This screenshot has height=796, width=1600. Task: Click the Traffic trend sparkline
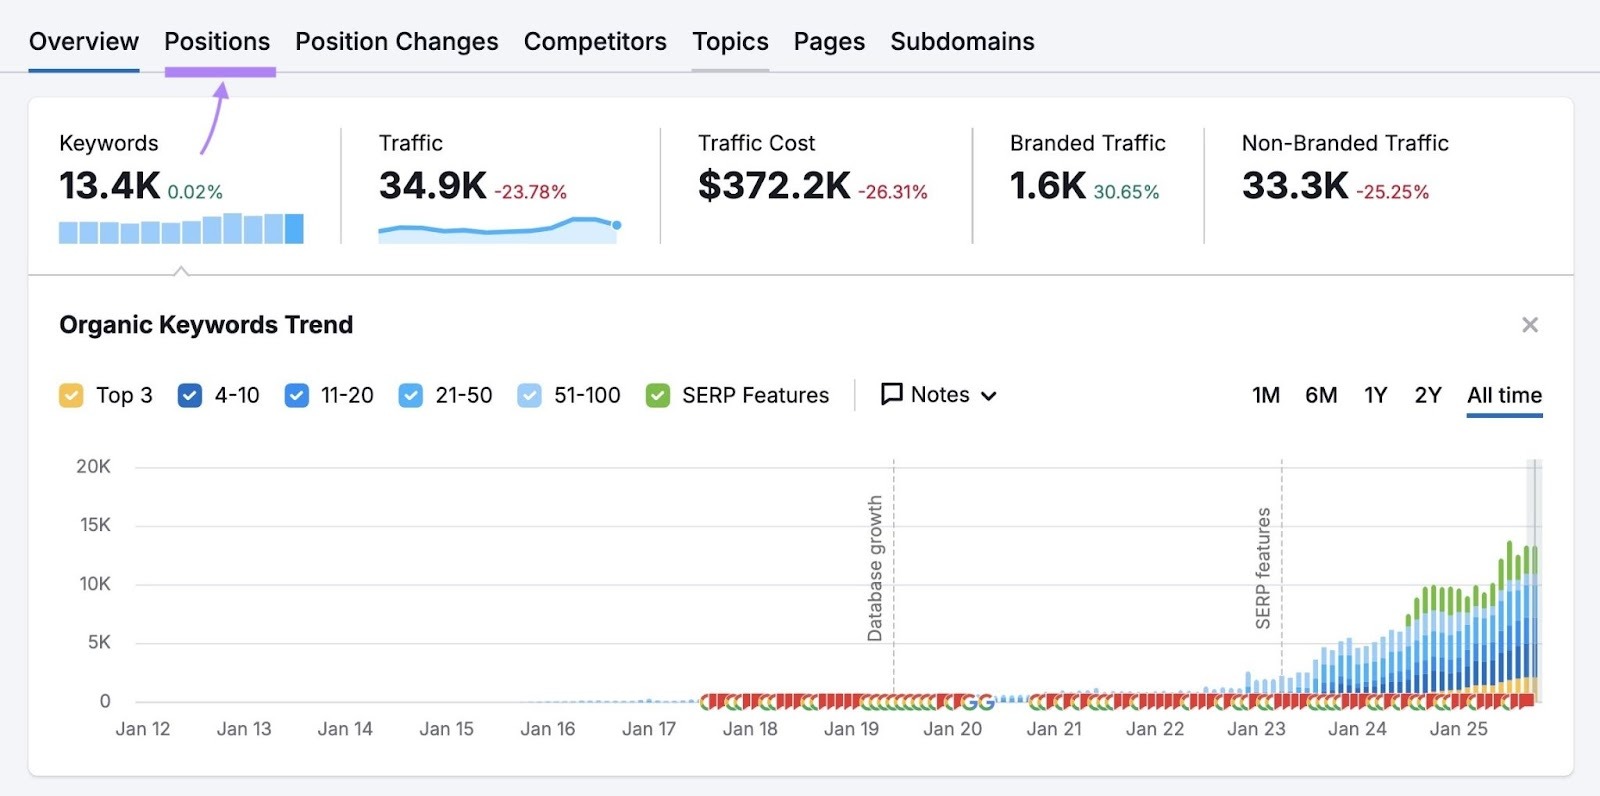point(499,229)
